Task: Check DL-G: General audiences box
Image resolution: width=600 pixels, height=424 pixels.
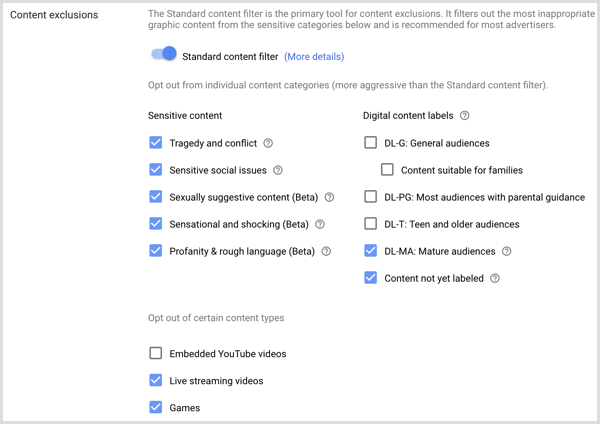Action: click(x=371, y=143)
